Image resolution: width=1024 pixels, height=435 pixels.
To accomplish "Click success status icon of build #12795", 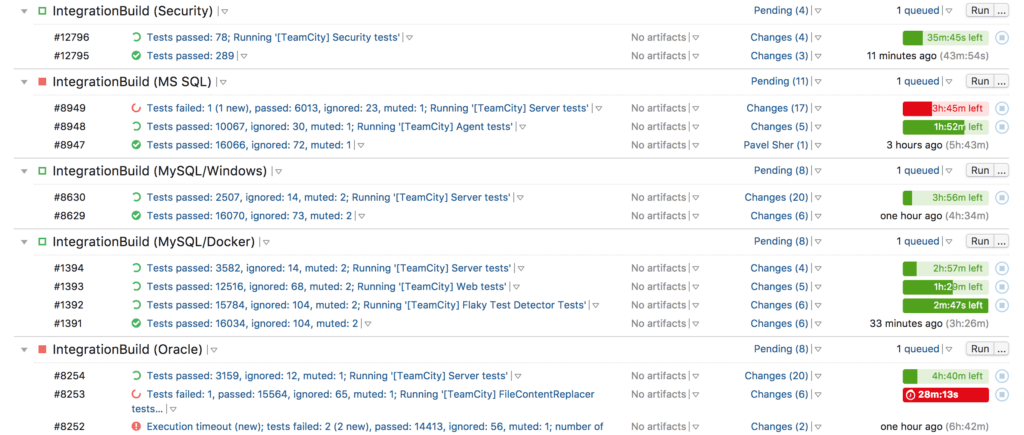I will tap(136, 56).
